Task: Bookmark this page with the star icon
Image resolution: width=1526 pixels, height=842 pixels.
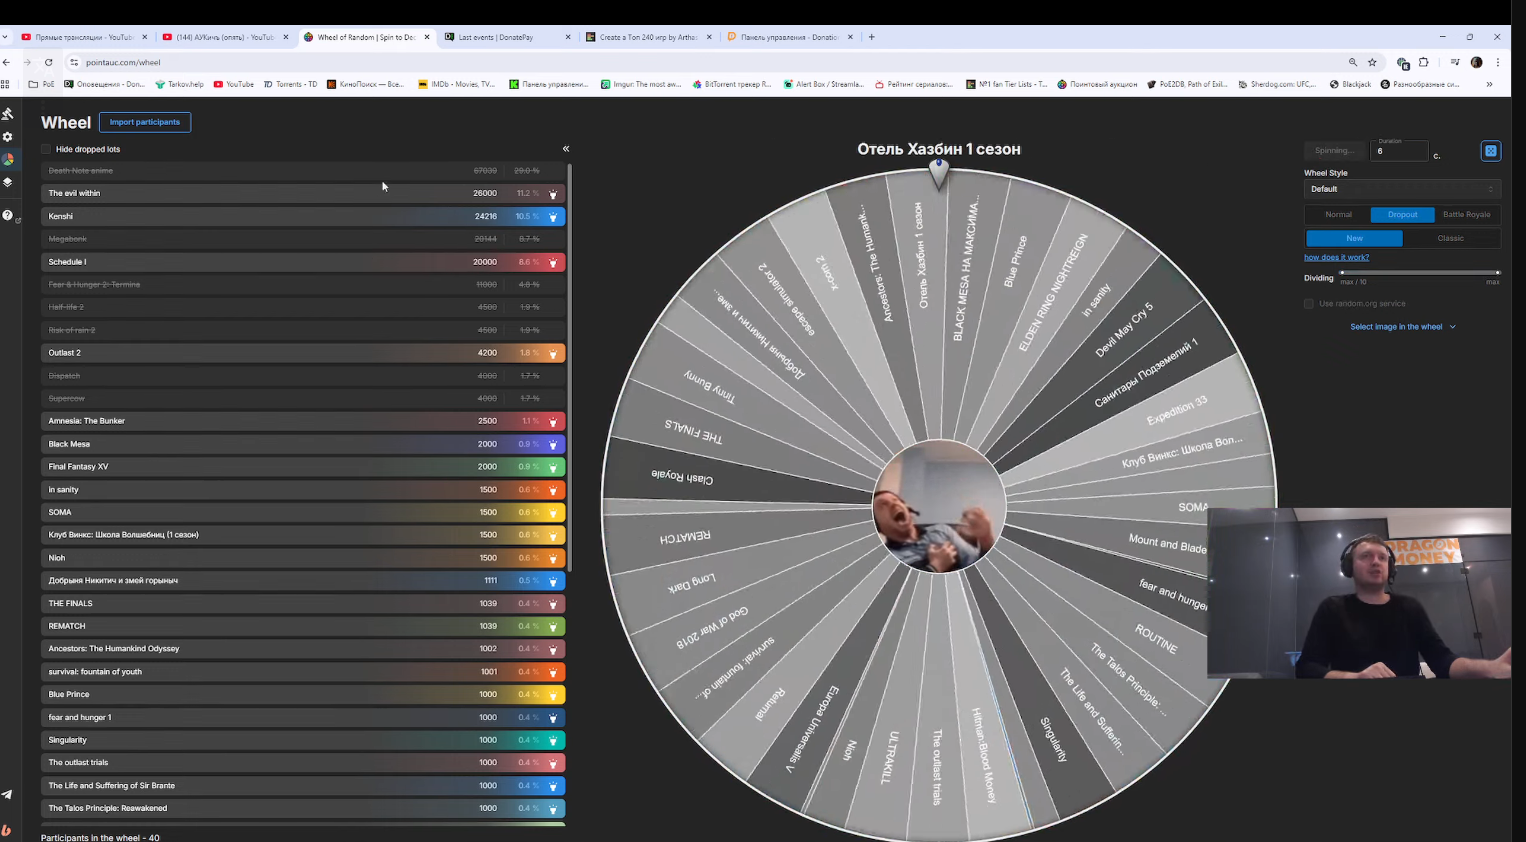Action: tap(1372, 62)
